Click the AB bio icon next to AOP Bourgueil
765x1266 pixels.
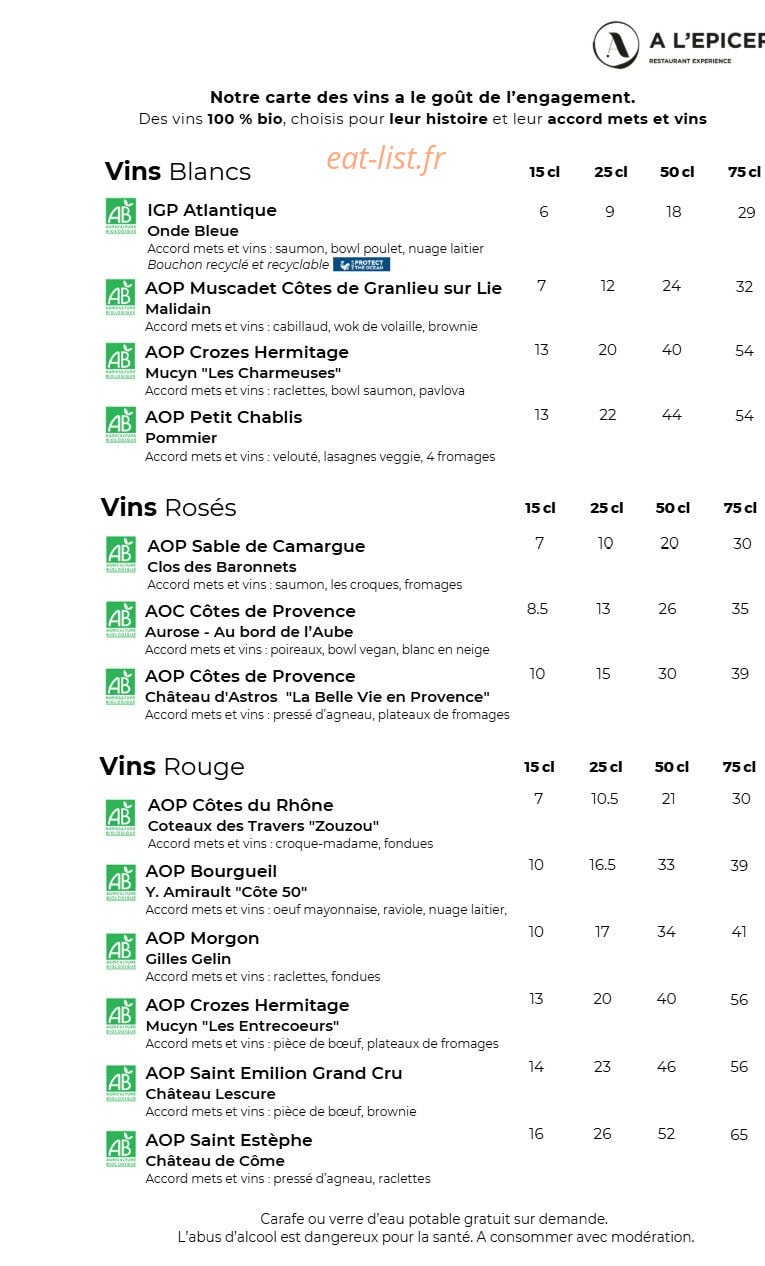(x=121, y=883)
